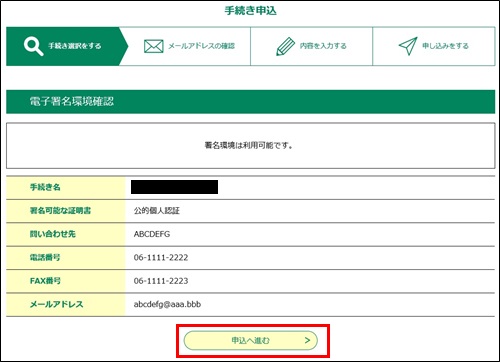The image size is (500, 362).
Task: Click the phone number 06-1111-2222
Action: 161,257
